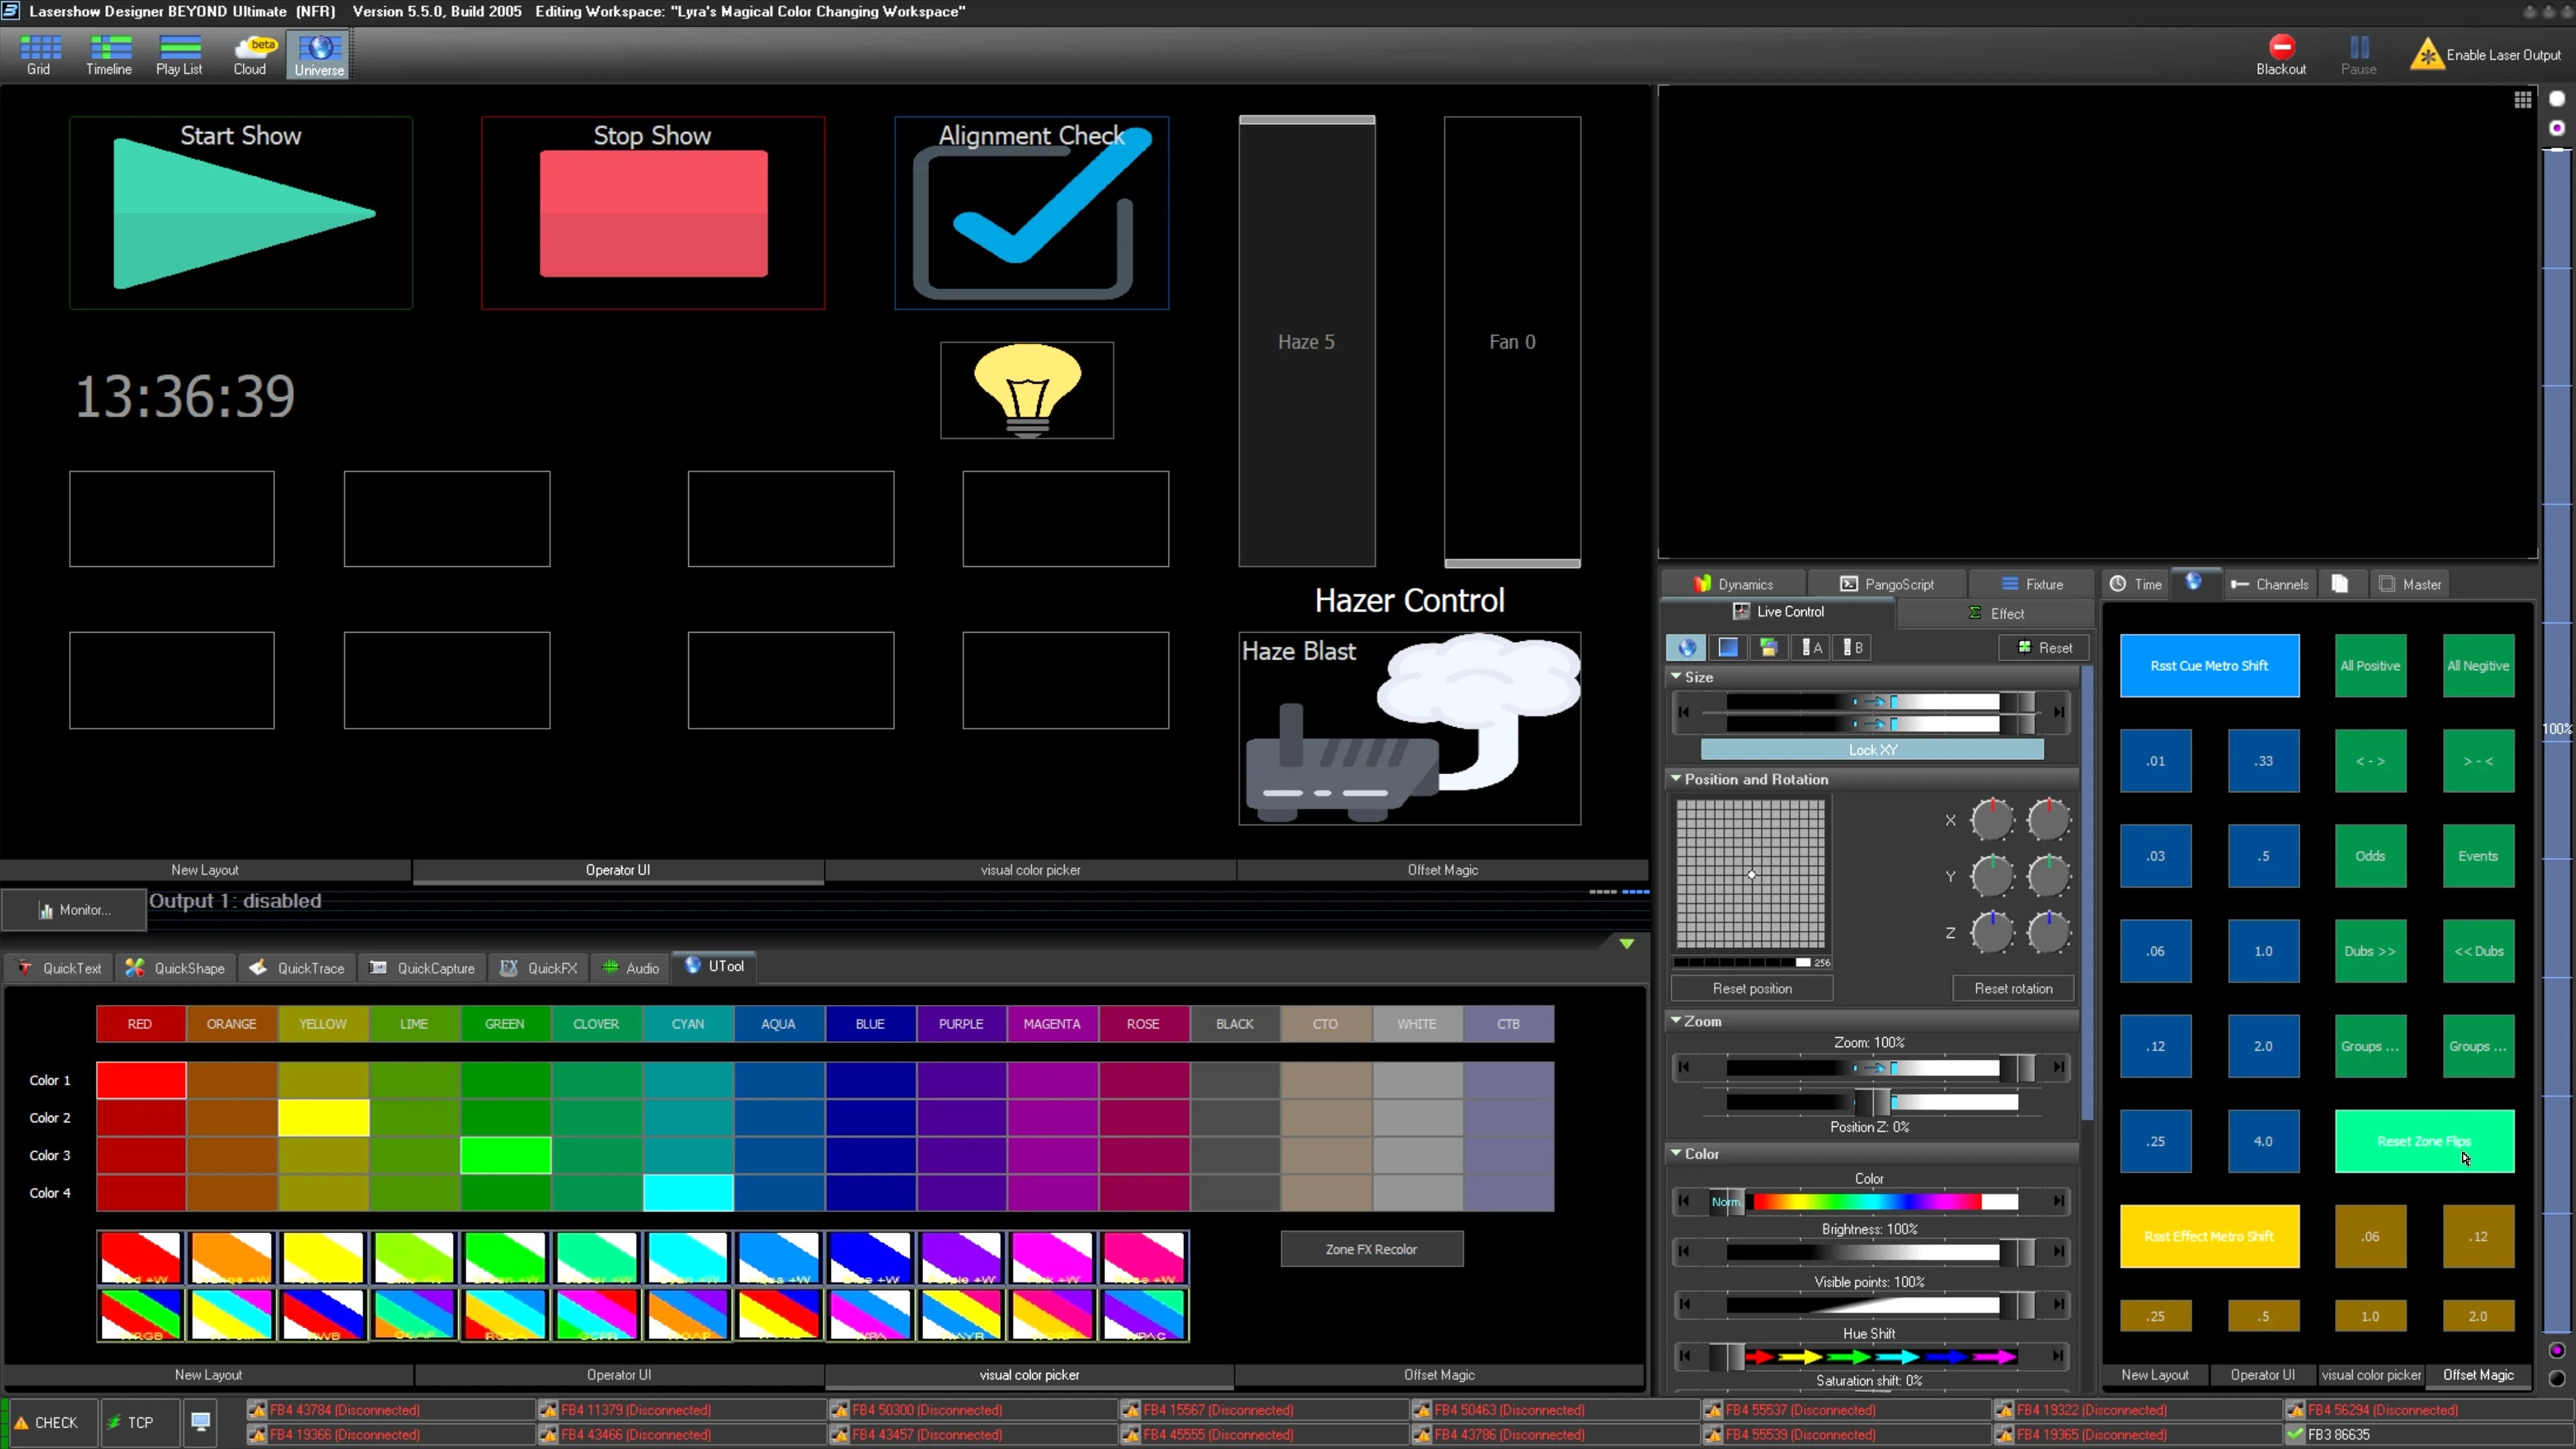Open the QuickCapture tab
The width and height of the screenshot is (2576, 1449).
tap(422, 968)
